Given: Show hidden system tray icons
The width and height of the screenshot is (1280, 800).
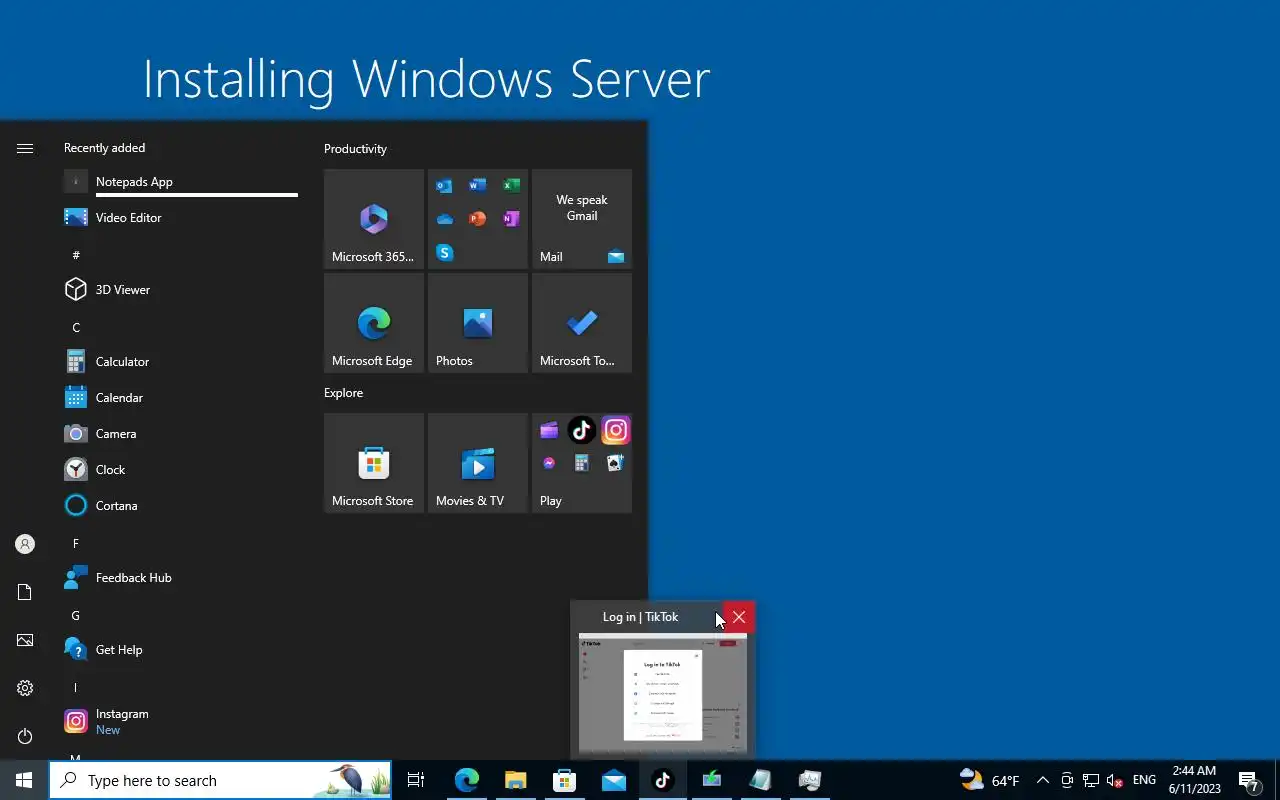Looking at the screenshot, I should point(1042,780).
